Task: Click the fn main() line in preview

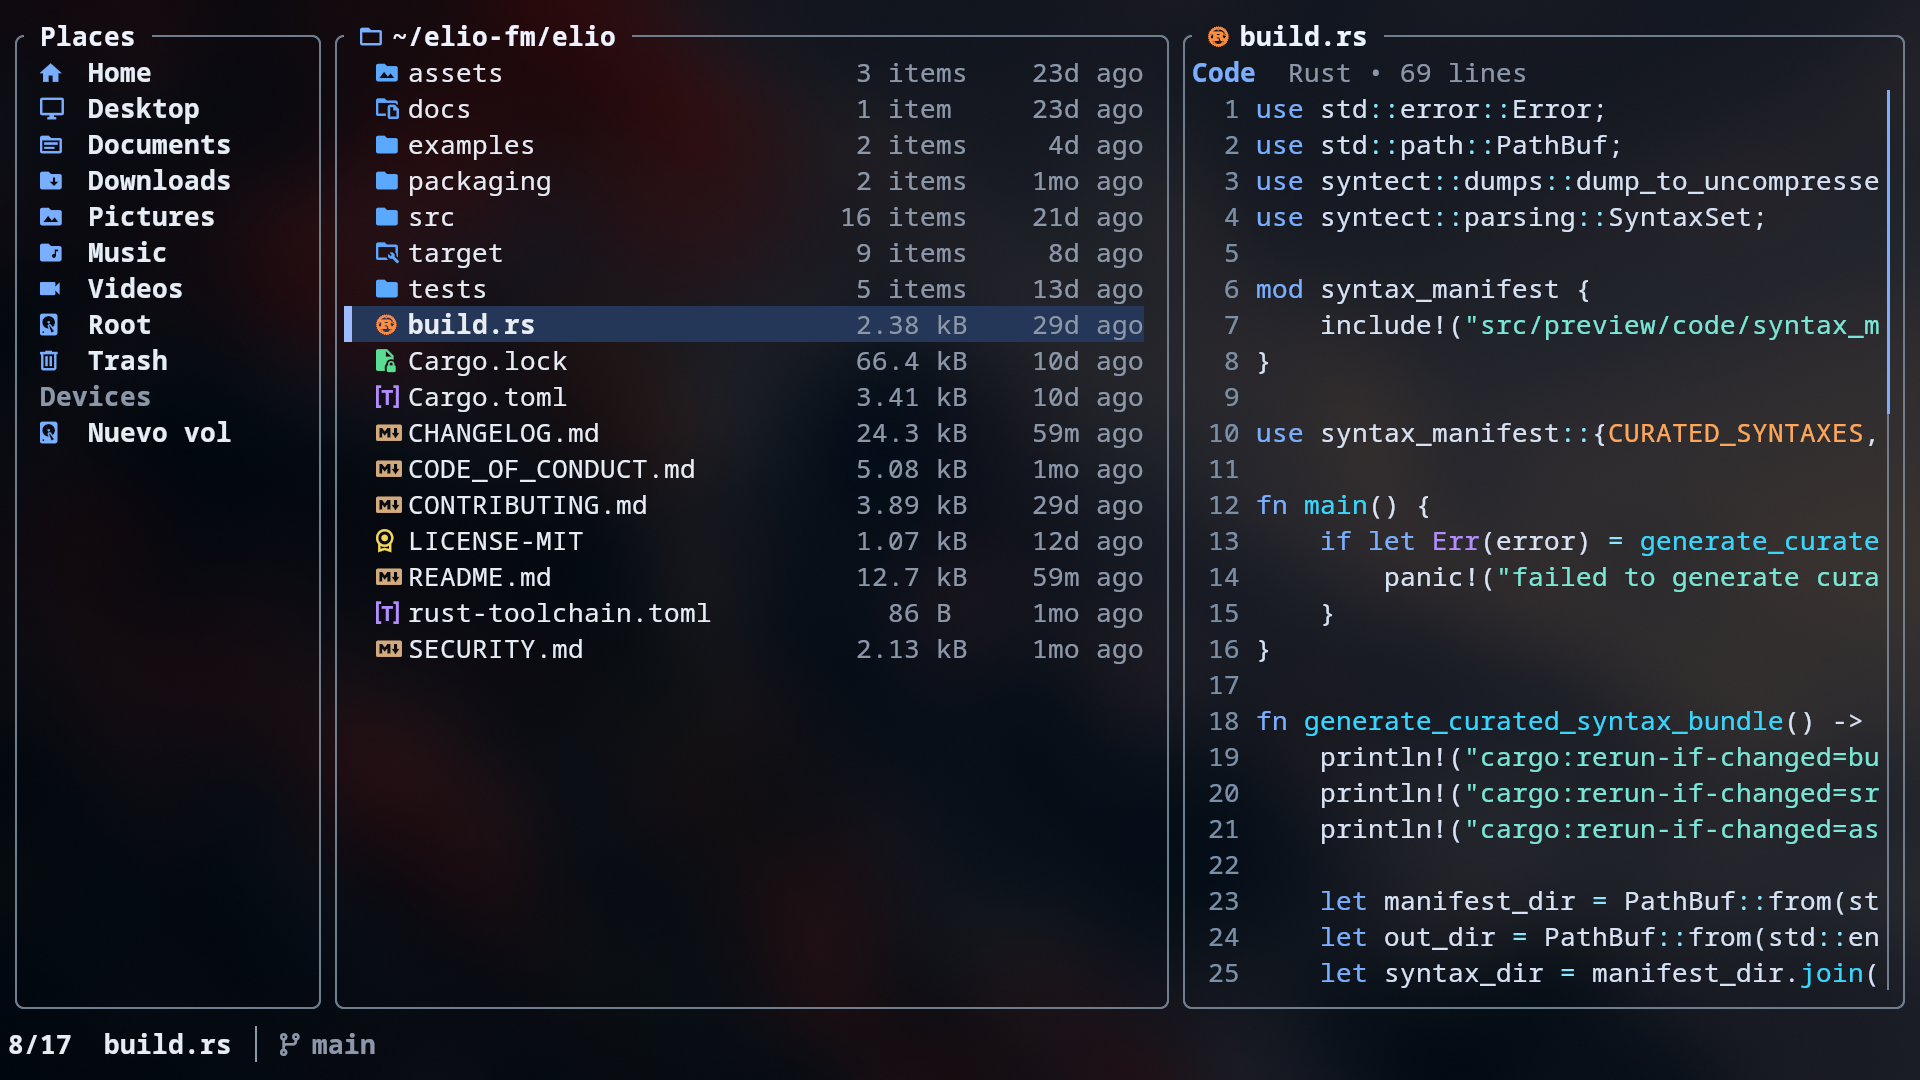Action: [1343, 505]
